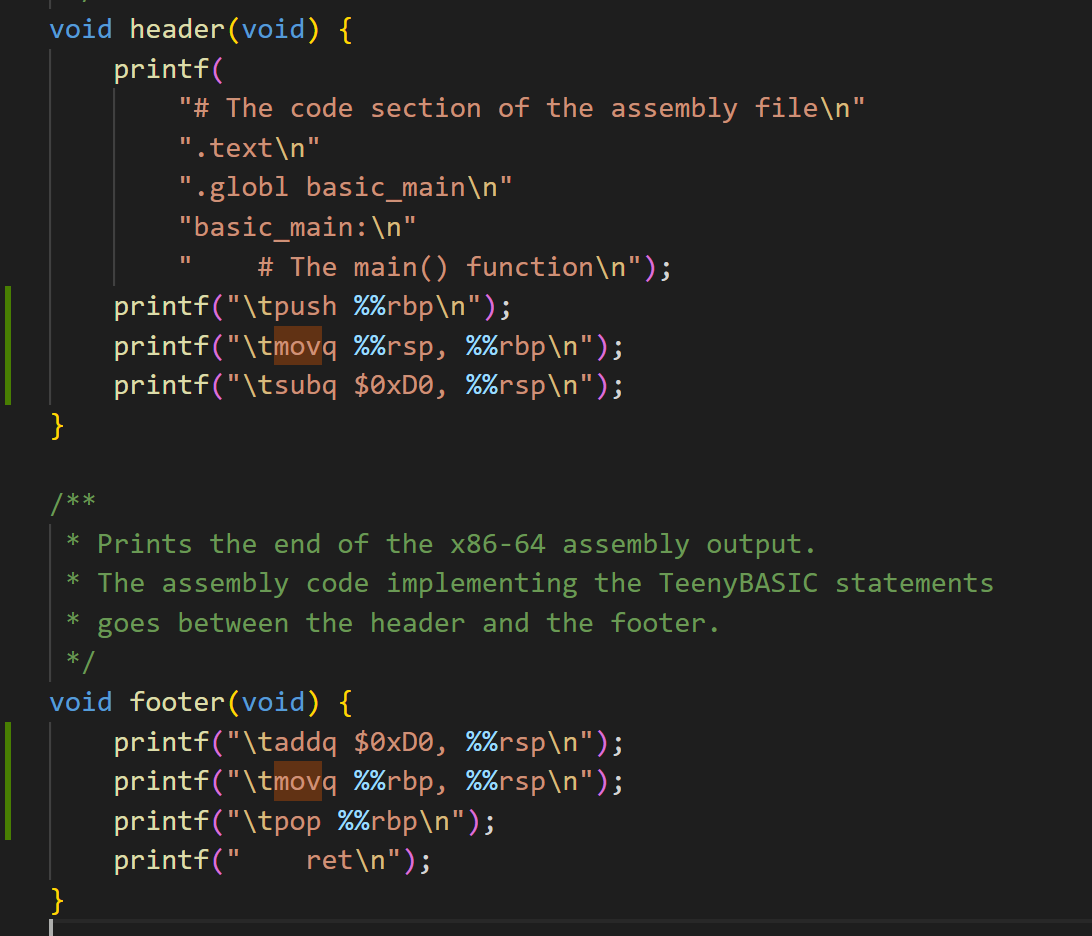Click the "Prints the end of" comment line

click(x=455, y=544)
